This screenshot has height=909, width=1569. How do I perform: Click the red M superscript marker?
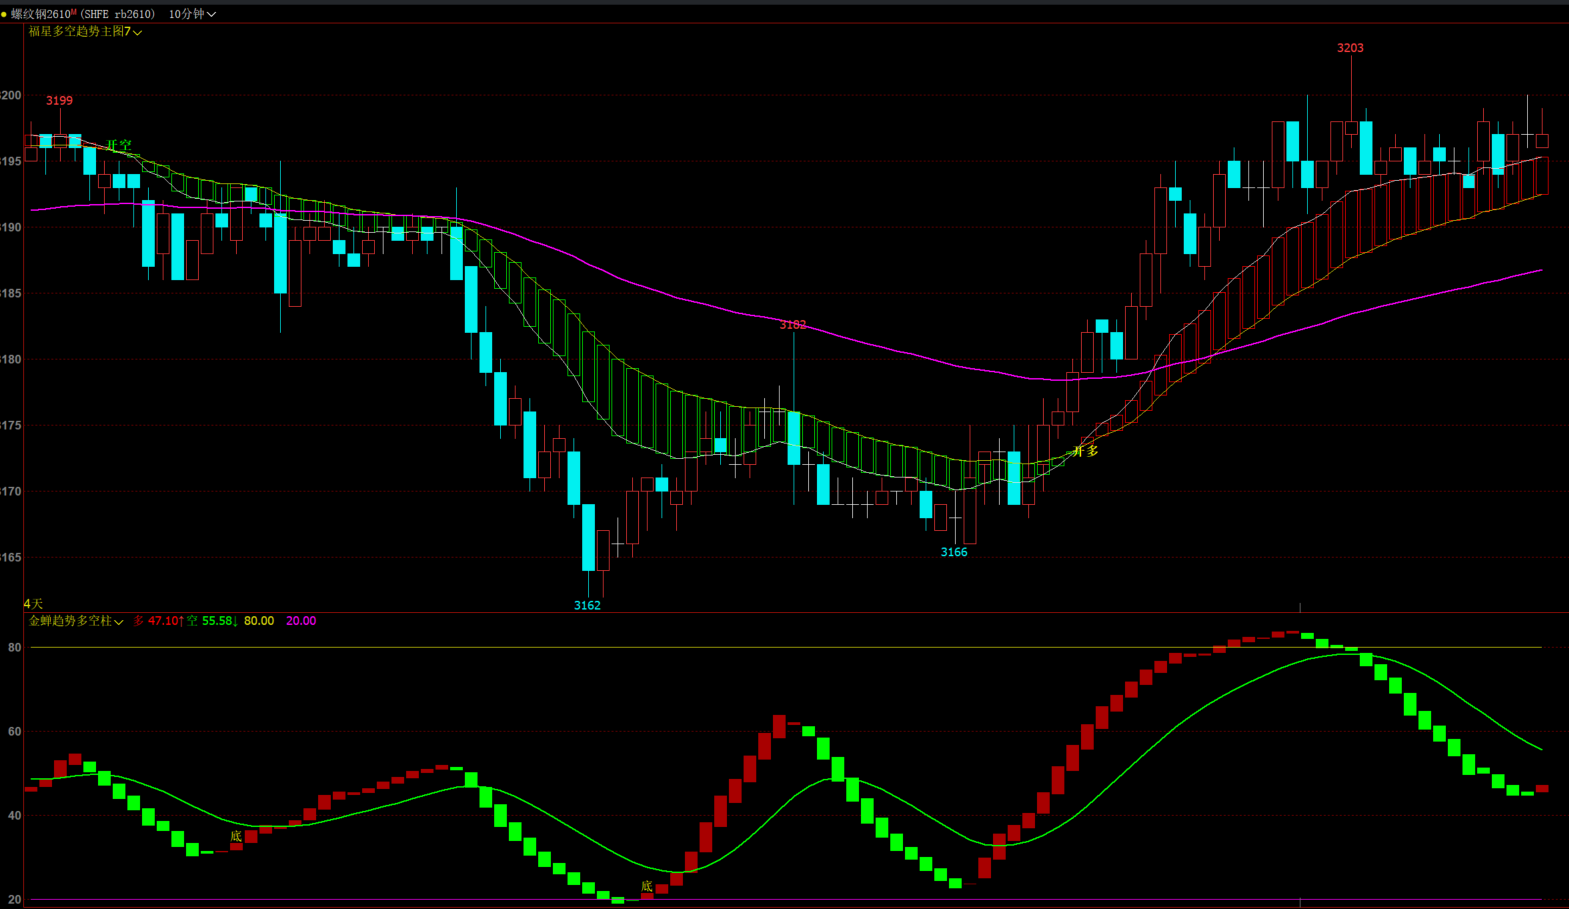[x=74, y=12]
